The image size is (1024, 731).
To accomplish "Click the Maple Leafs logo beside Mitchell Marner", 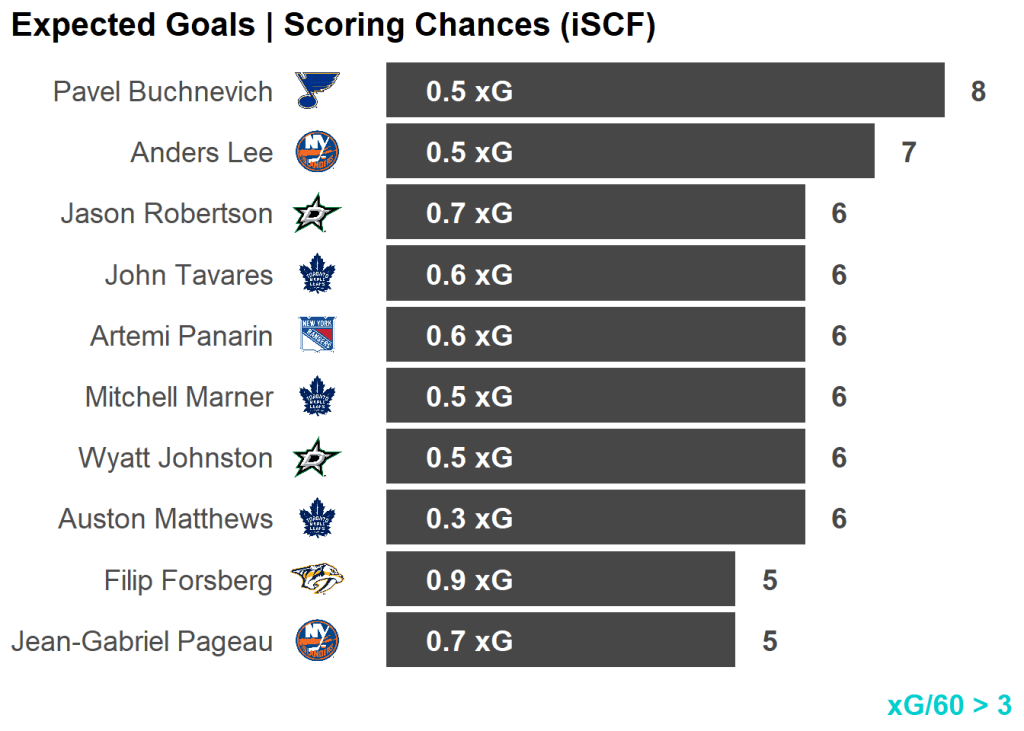I will point(317,397).
